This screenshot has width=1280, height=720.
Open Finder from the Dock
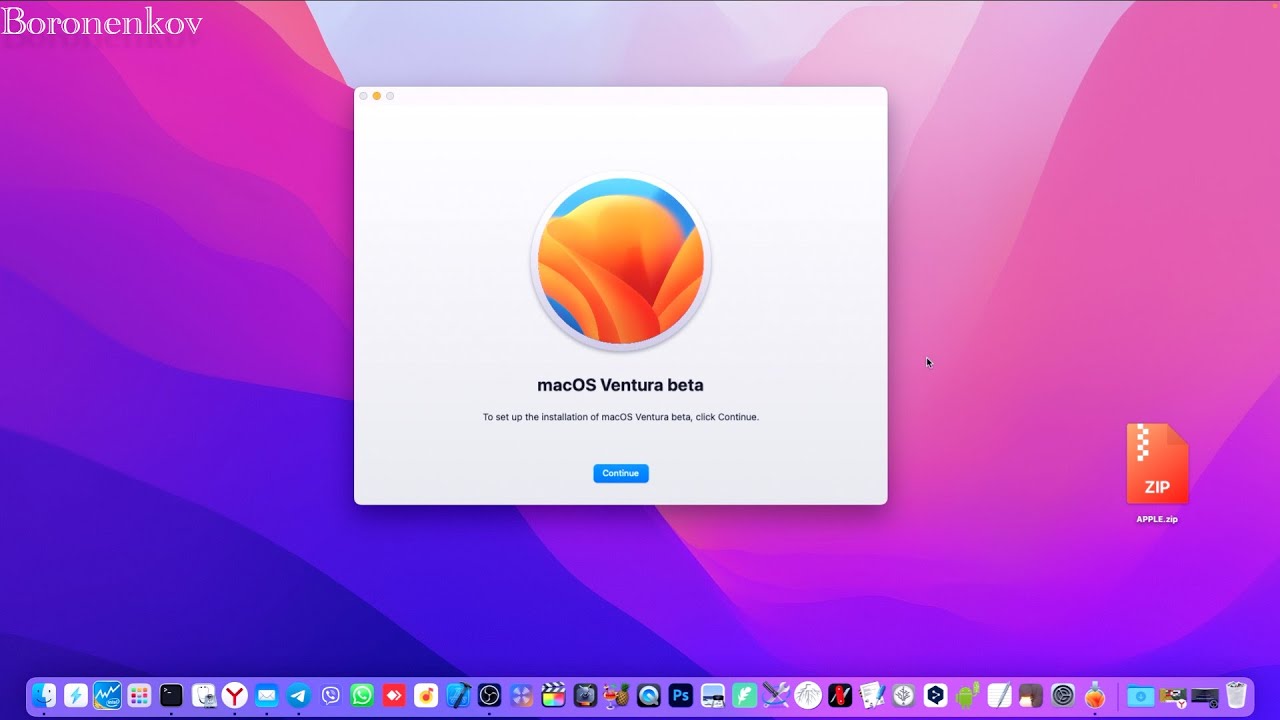click(44, 695)
